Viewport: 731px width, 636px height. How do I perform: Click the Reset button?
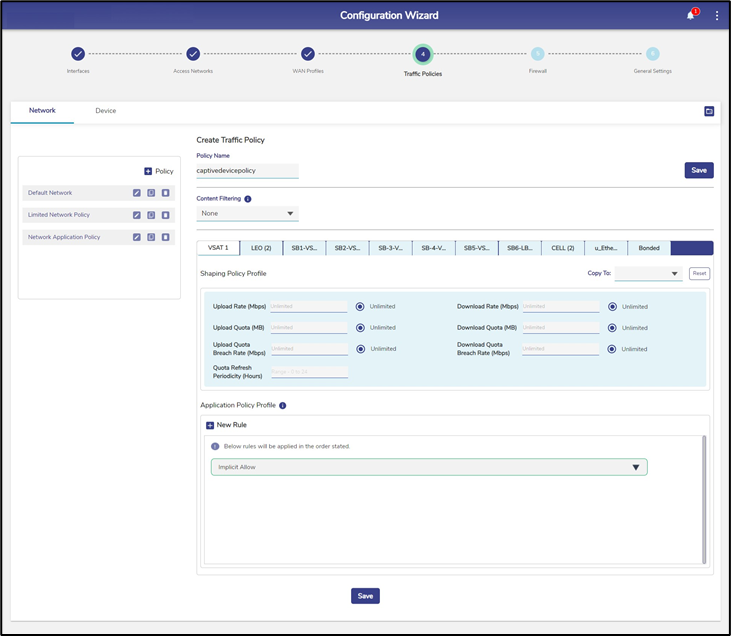click(x=699, y=273)
